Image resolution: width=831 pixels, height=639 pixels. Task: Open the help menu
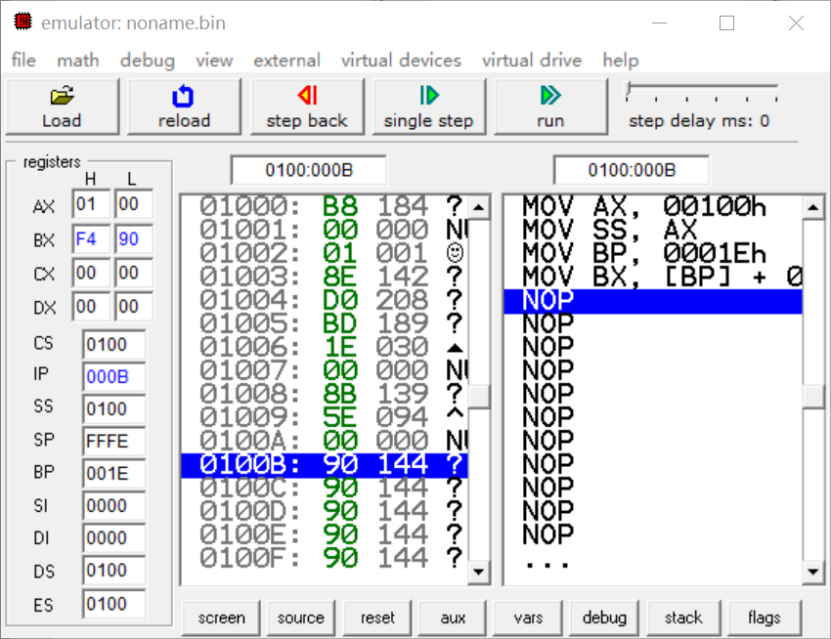(620, 60)
